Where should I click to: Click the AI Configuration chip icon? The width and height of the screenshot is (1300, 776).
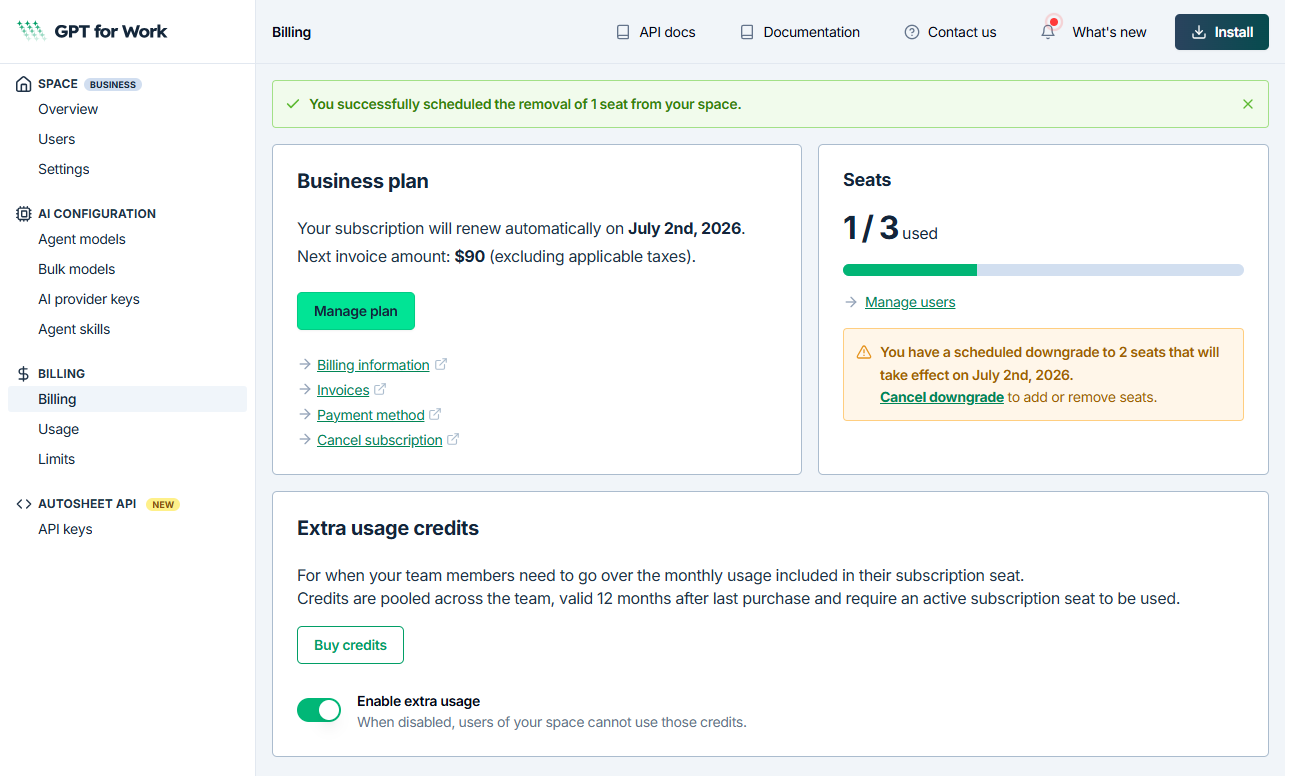point(24,214)
